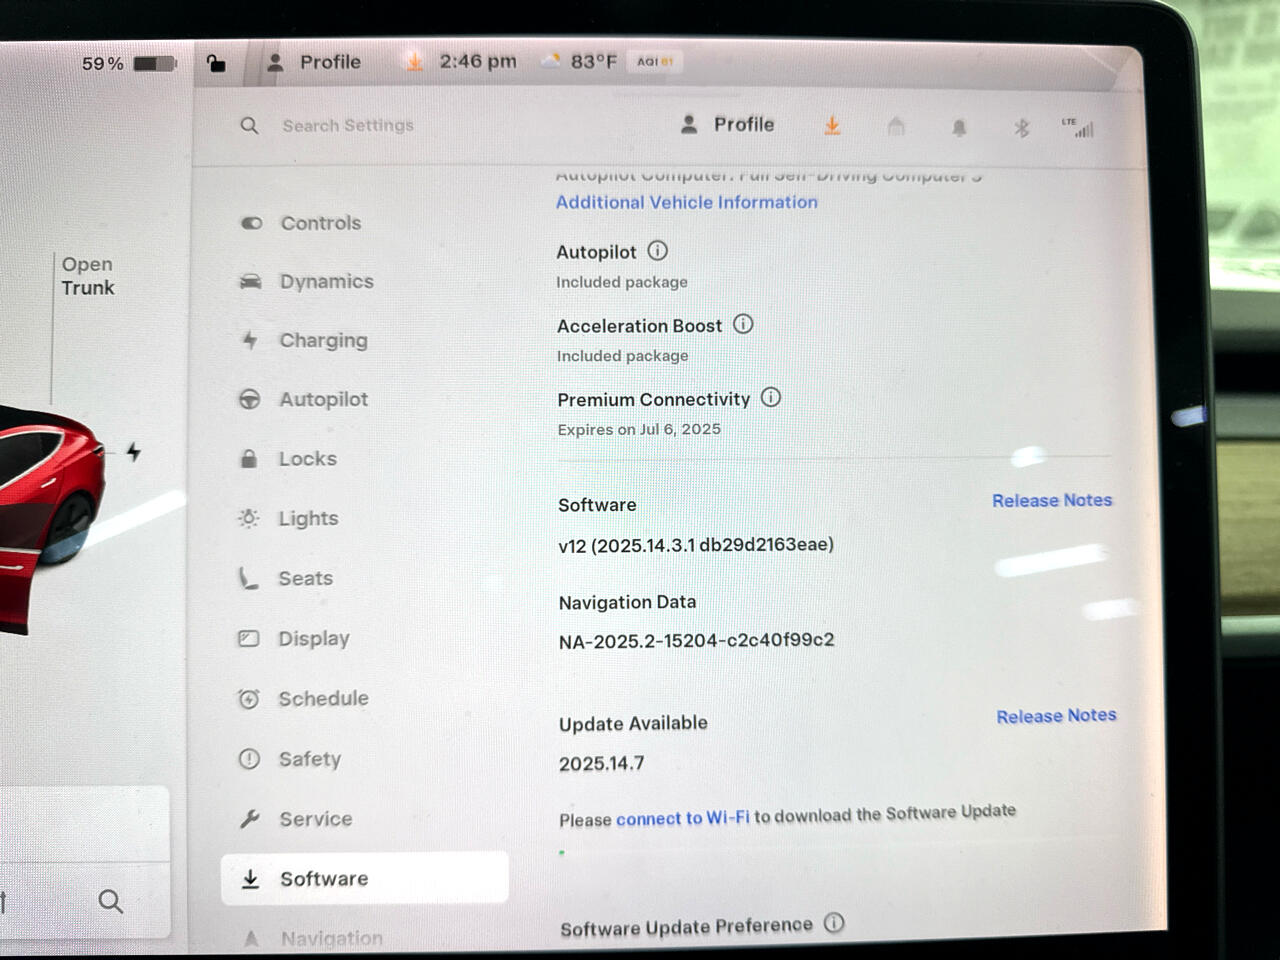Click the search magnifier icon in Settings

[x=249, y=125]
